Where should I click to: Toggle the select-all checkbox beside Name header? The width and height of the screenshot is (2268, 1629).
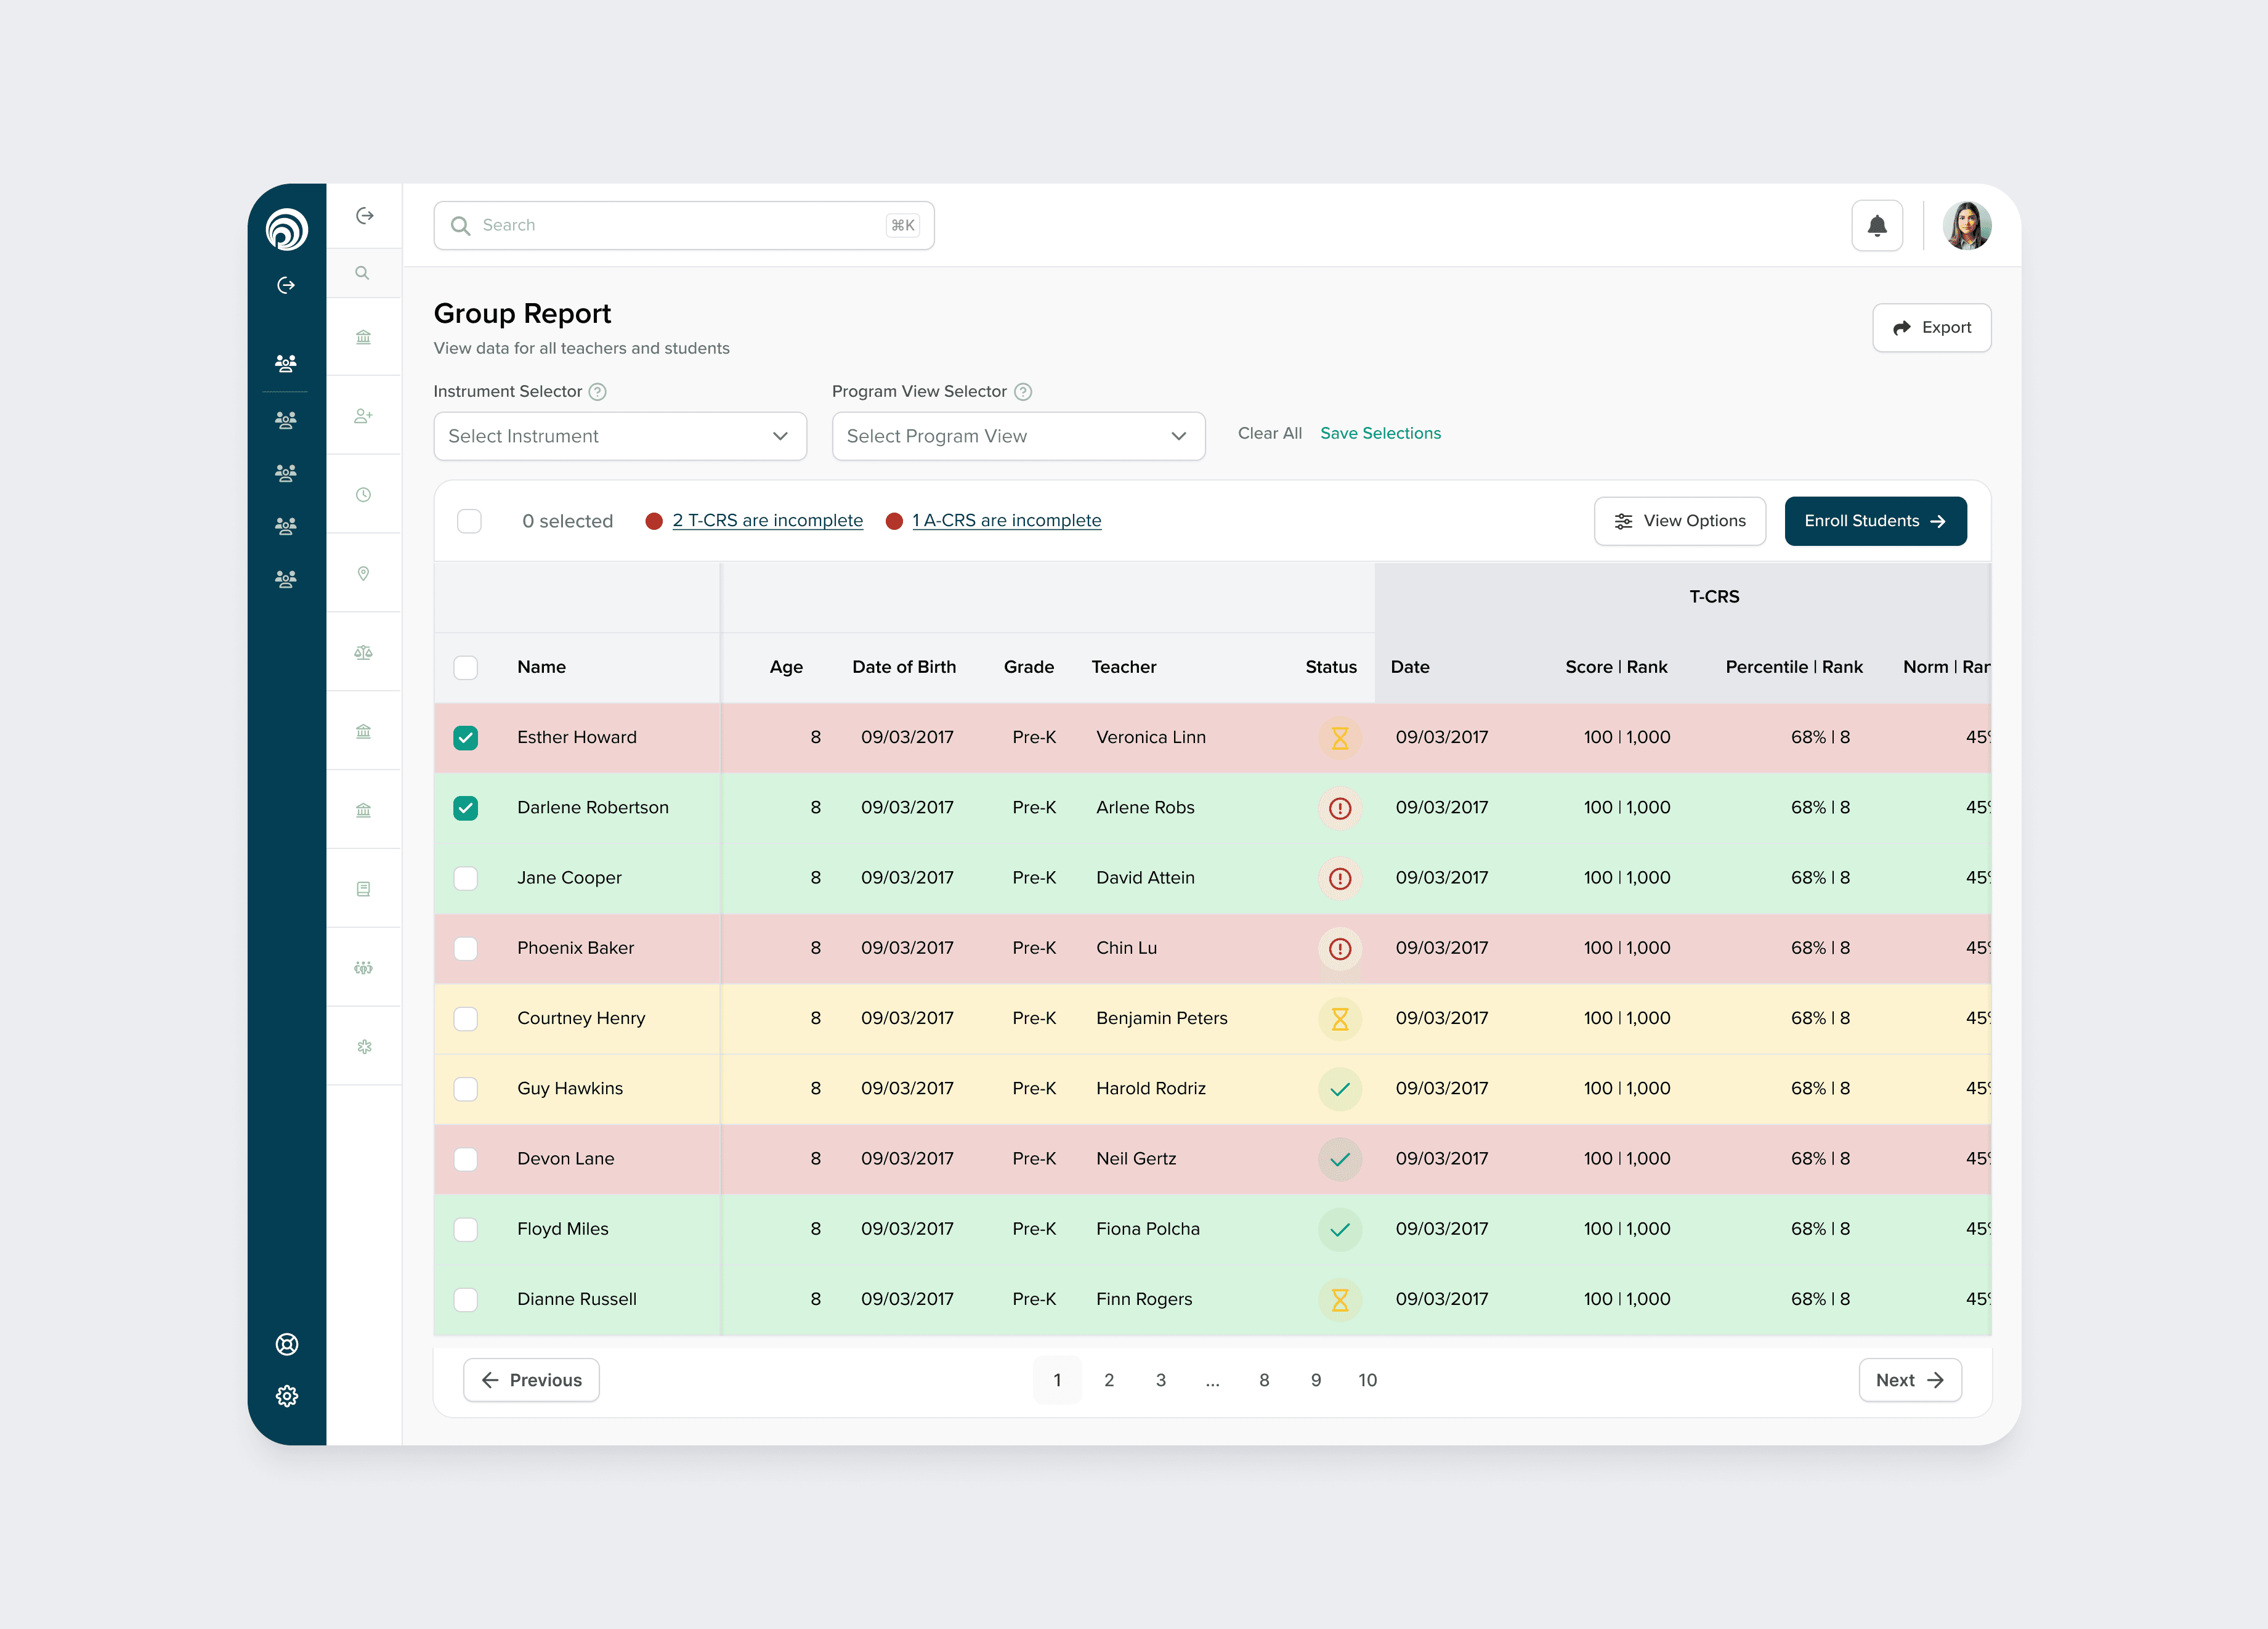coord(465,667)
